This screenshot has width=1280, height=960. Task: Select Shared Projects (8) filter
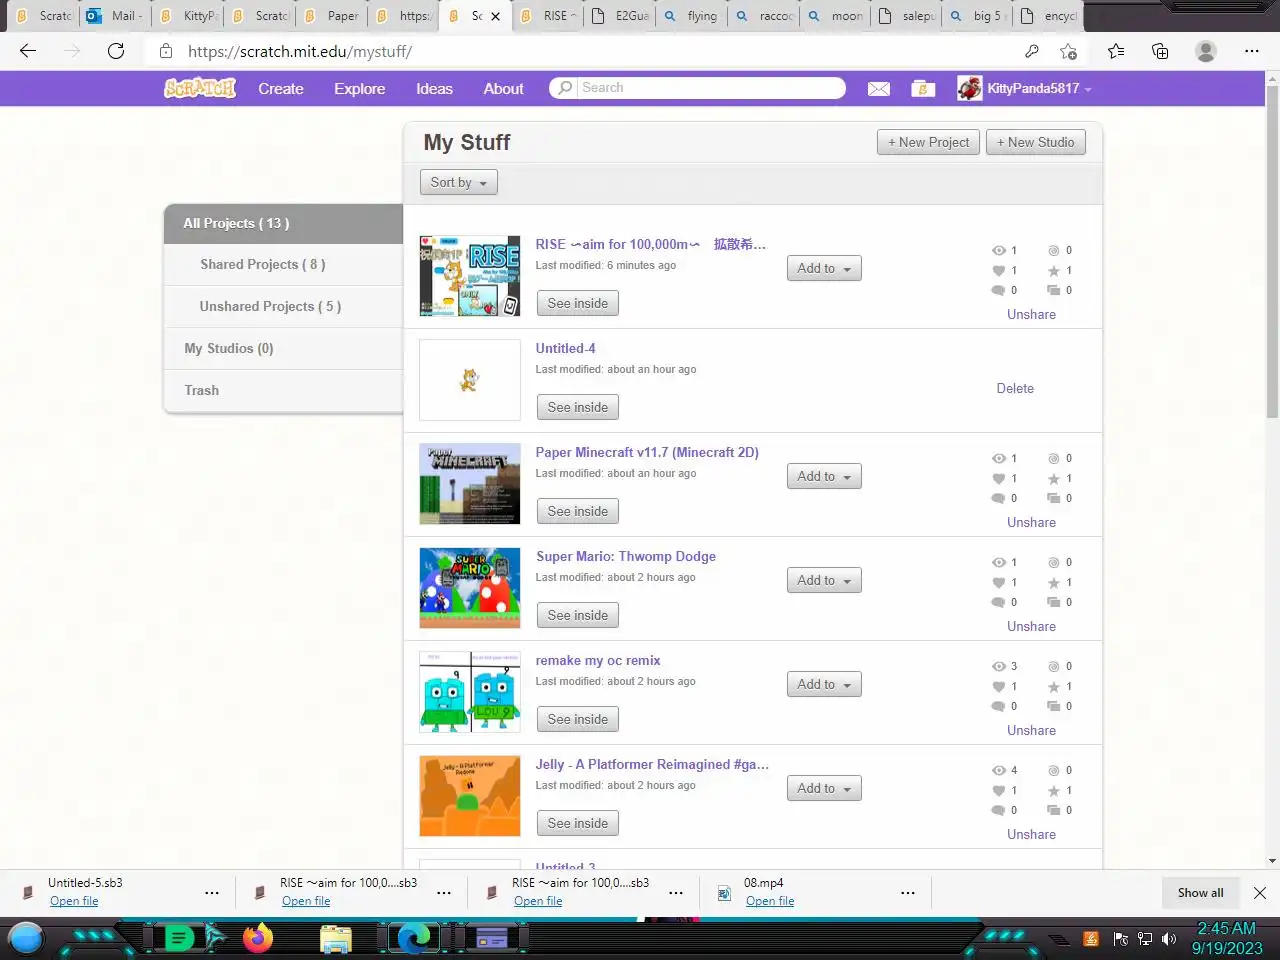(x=283, y=264)
